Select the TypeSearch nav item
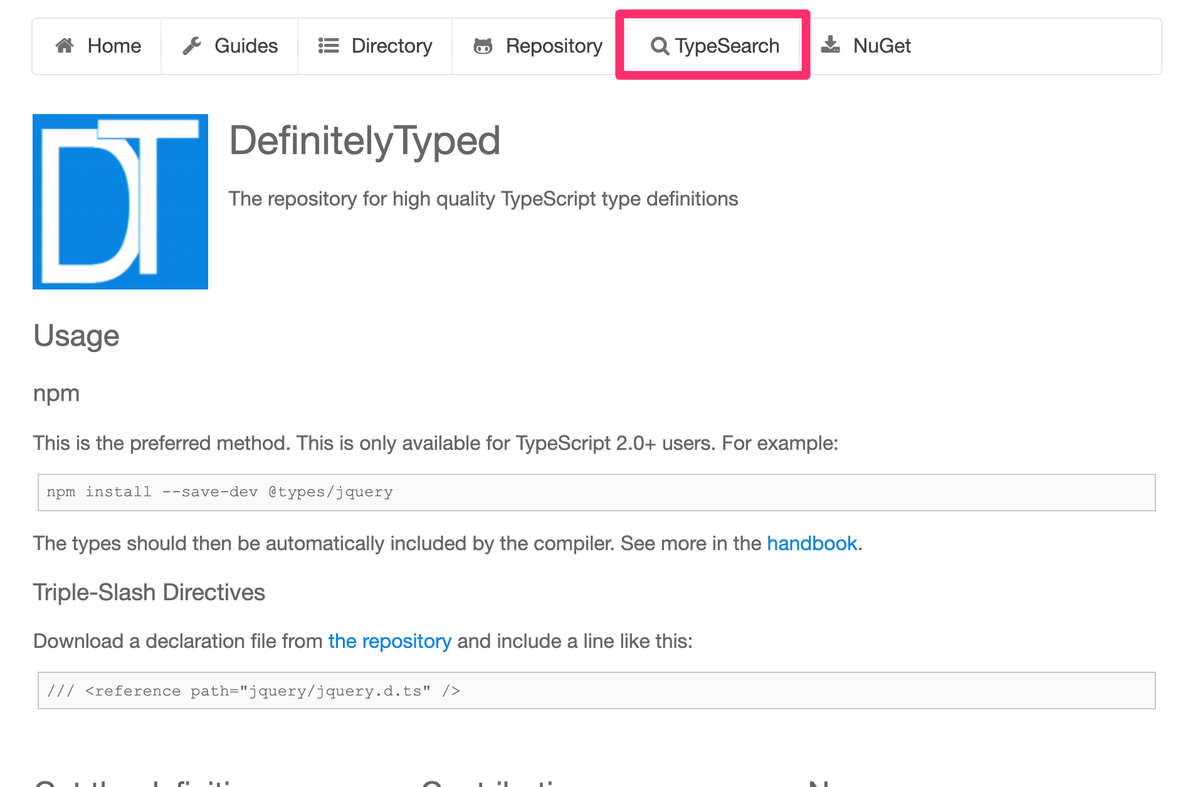 click(713, 46)
